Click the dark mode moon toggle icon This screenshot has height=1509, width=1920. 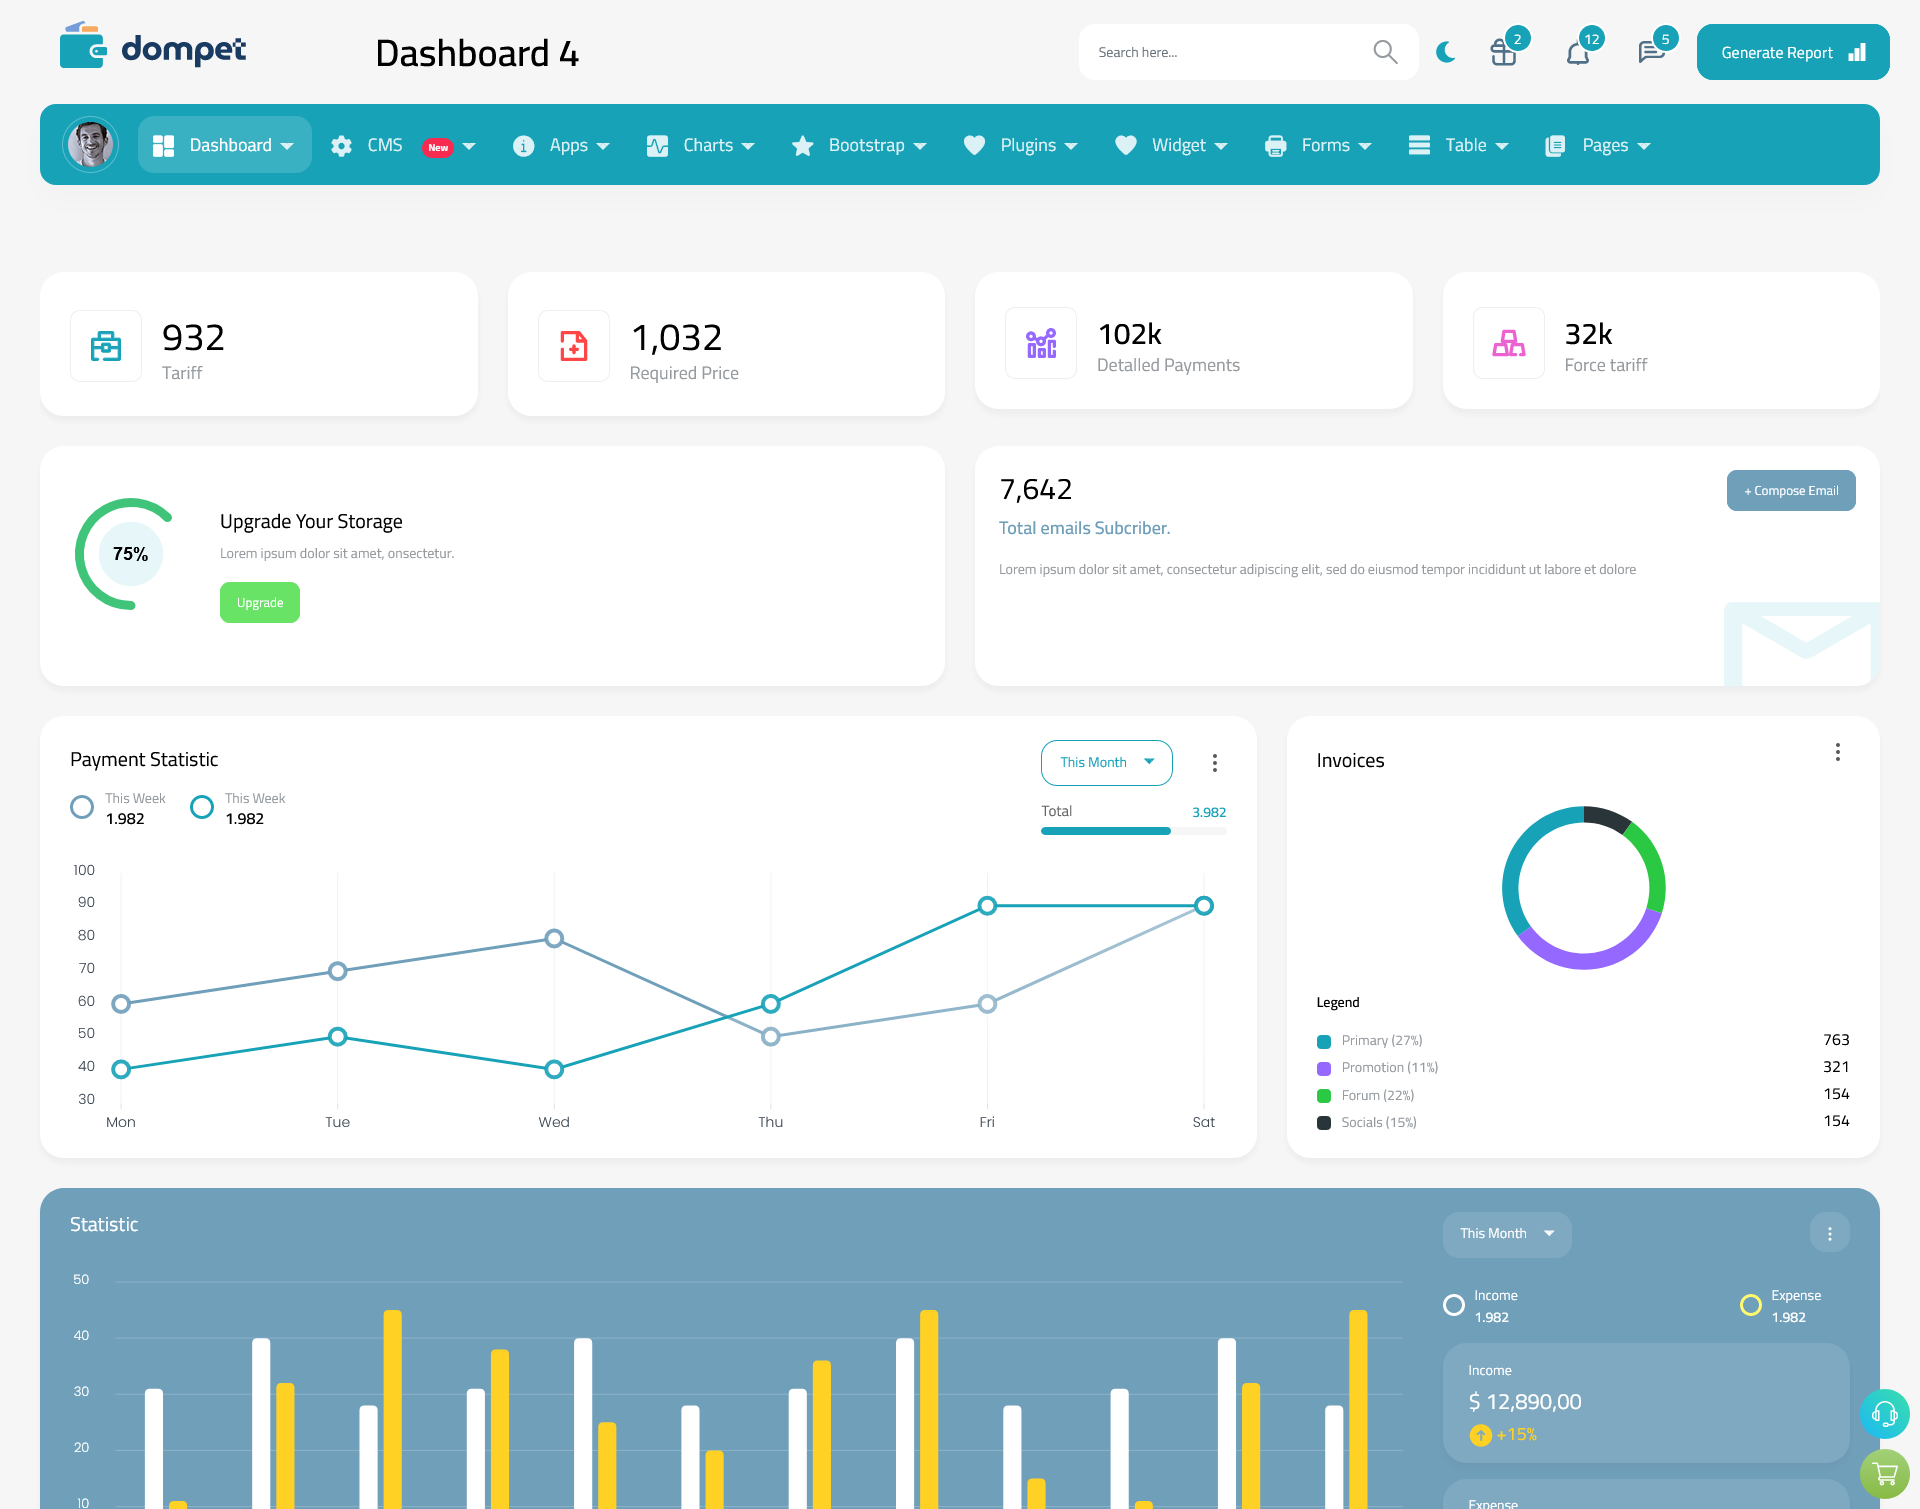[1446, 51]
